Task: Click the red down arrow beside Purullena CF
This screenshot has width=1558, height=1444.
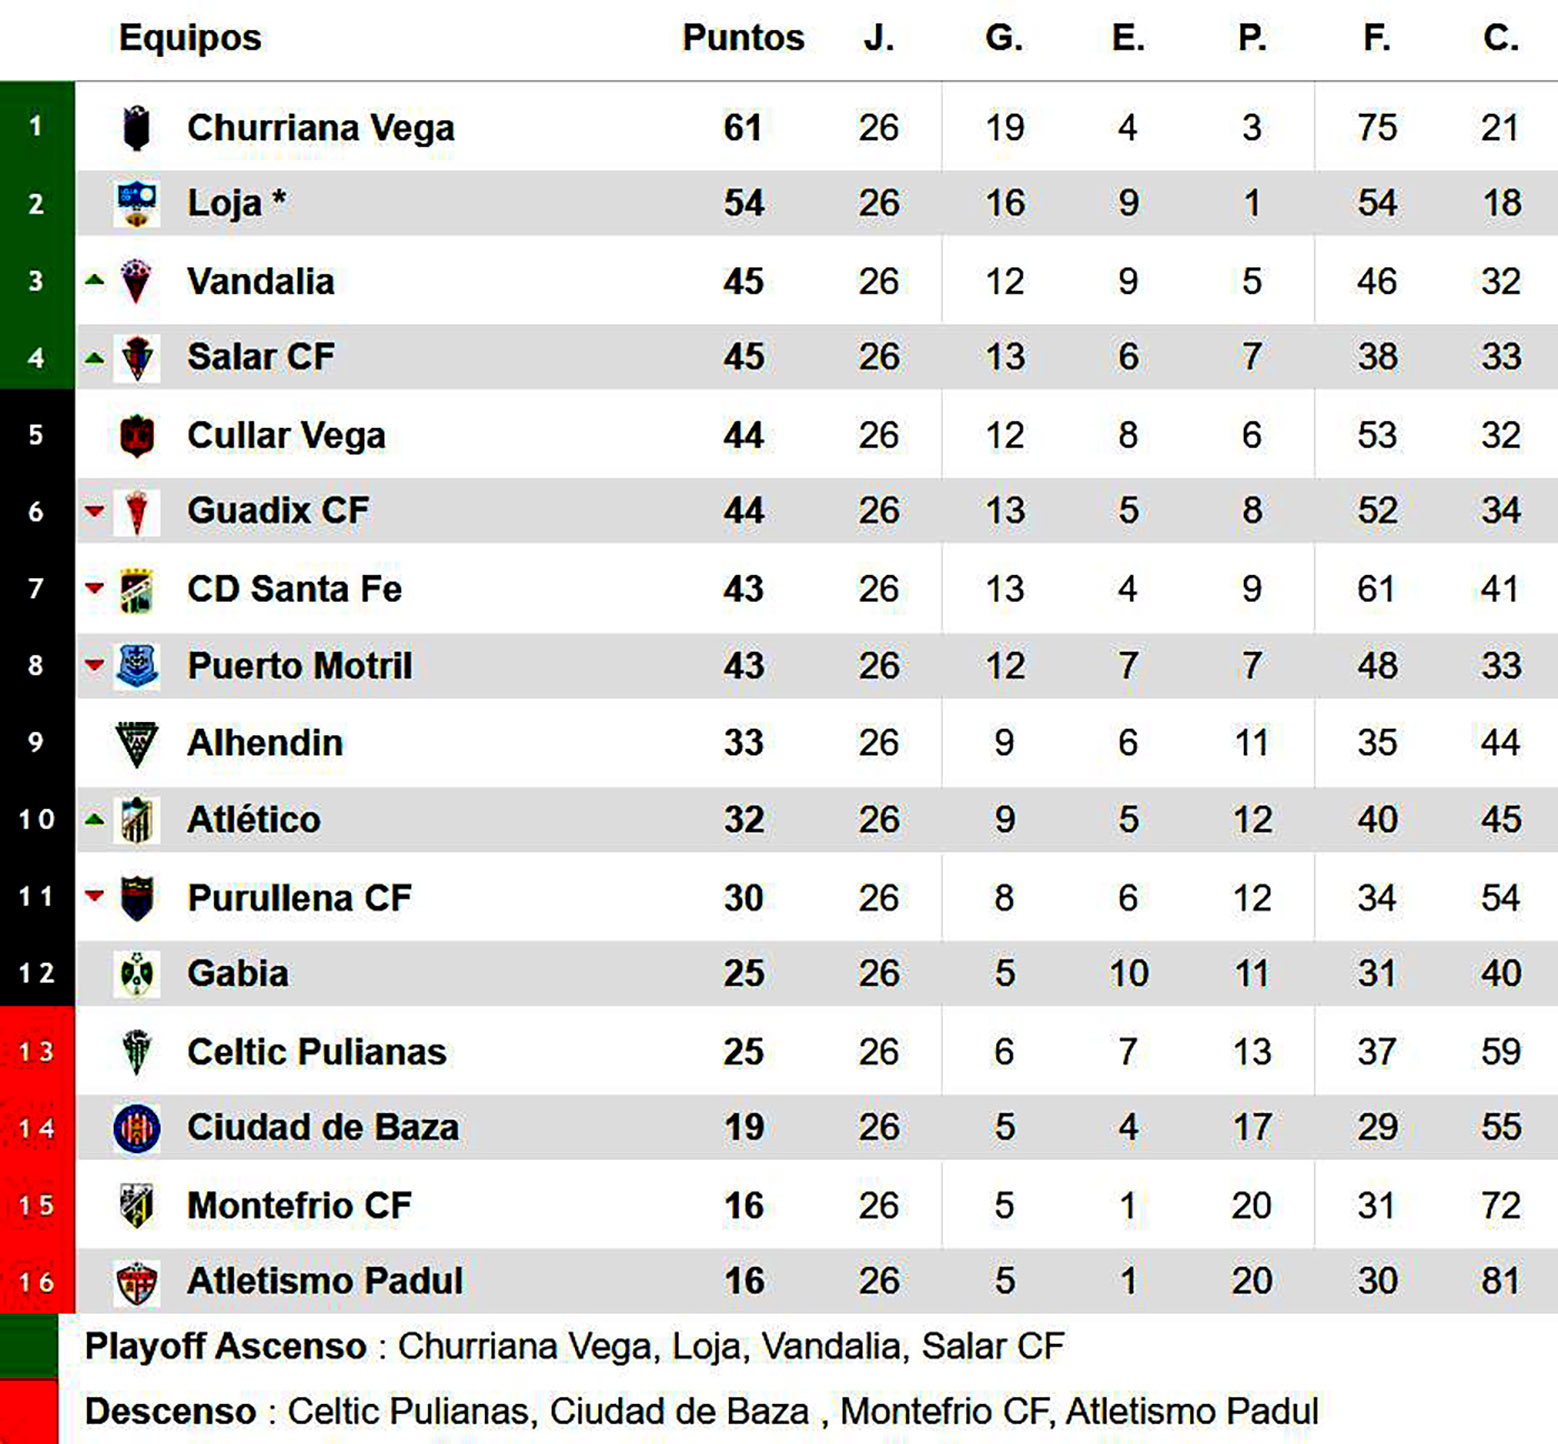Action: 95,896
